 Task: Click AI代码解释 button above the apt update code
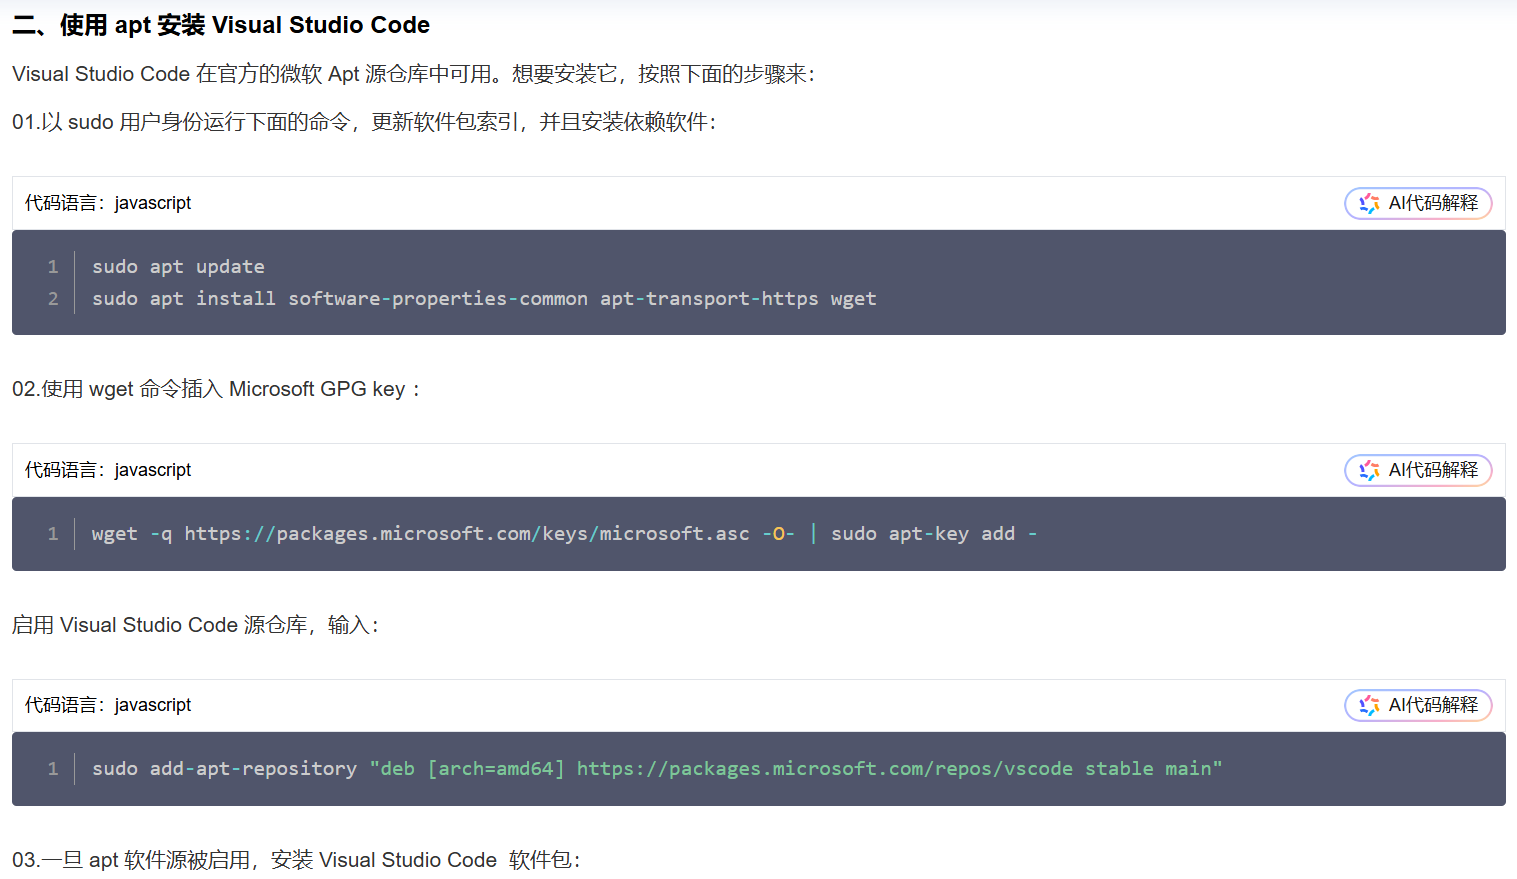coord(1418,203)
